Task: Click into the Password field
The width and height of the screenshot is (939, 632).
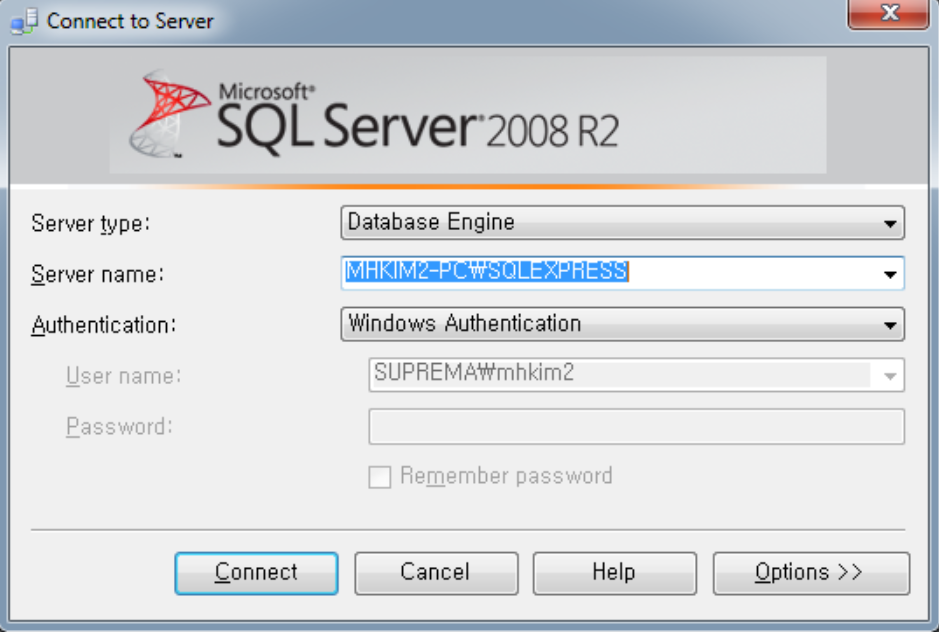Action: pos(637,427)
